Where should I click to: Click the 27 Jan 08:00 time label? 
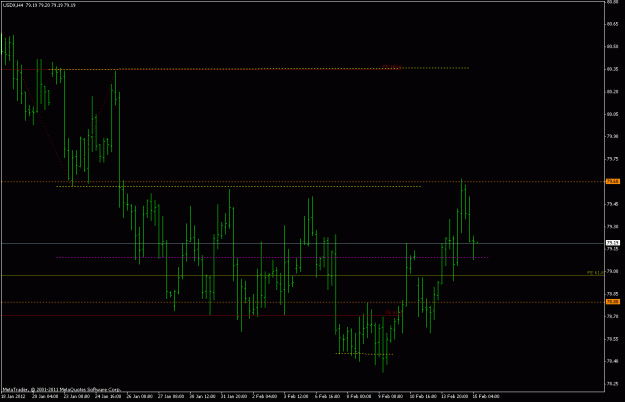click(171, 396)
